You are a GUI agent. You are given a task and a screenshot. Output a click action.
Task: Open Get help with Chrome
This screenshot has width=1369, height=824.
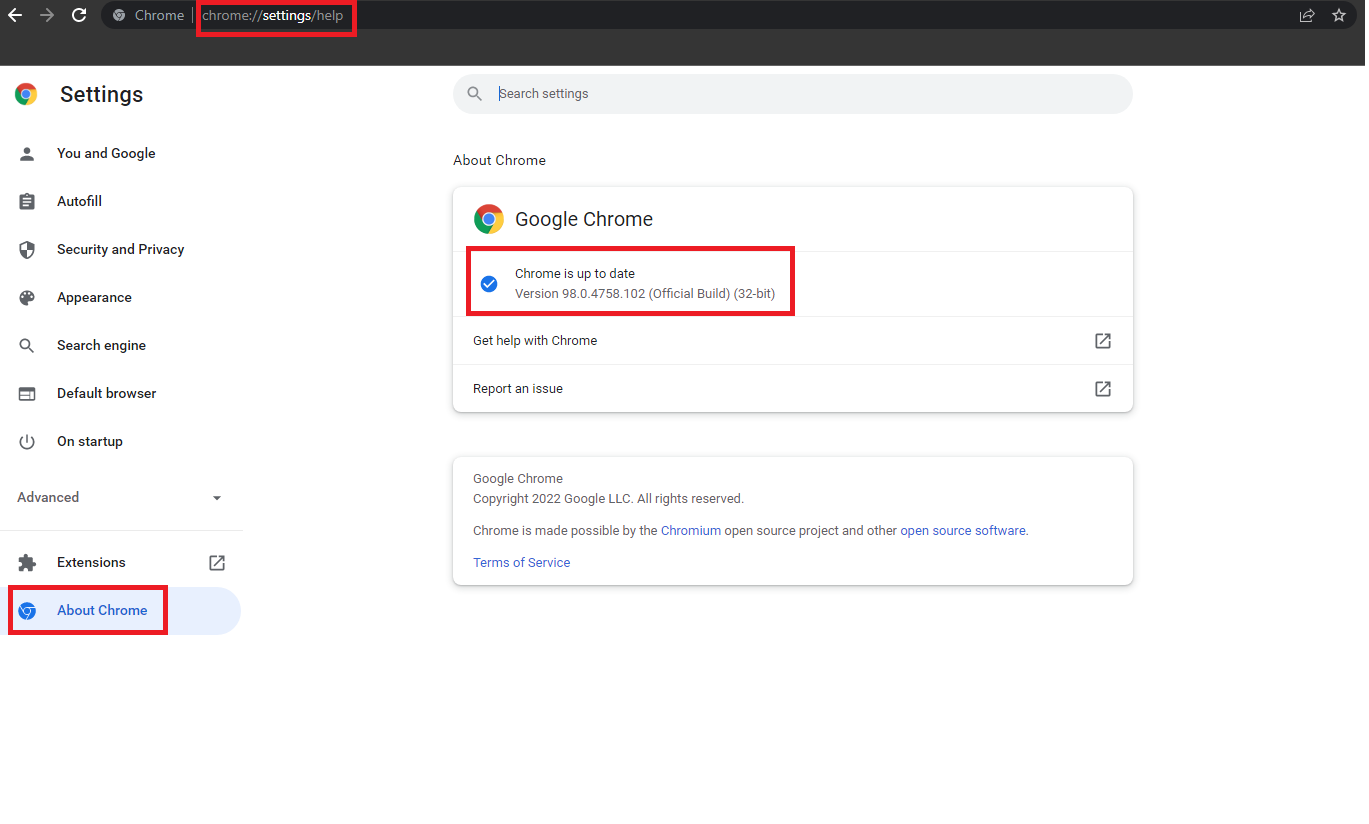793,340
